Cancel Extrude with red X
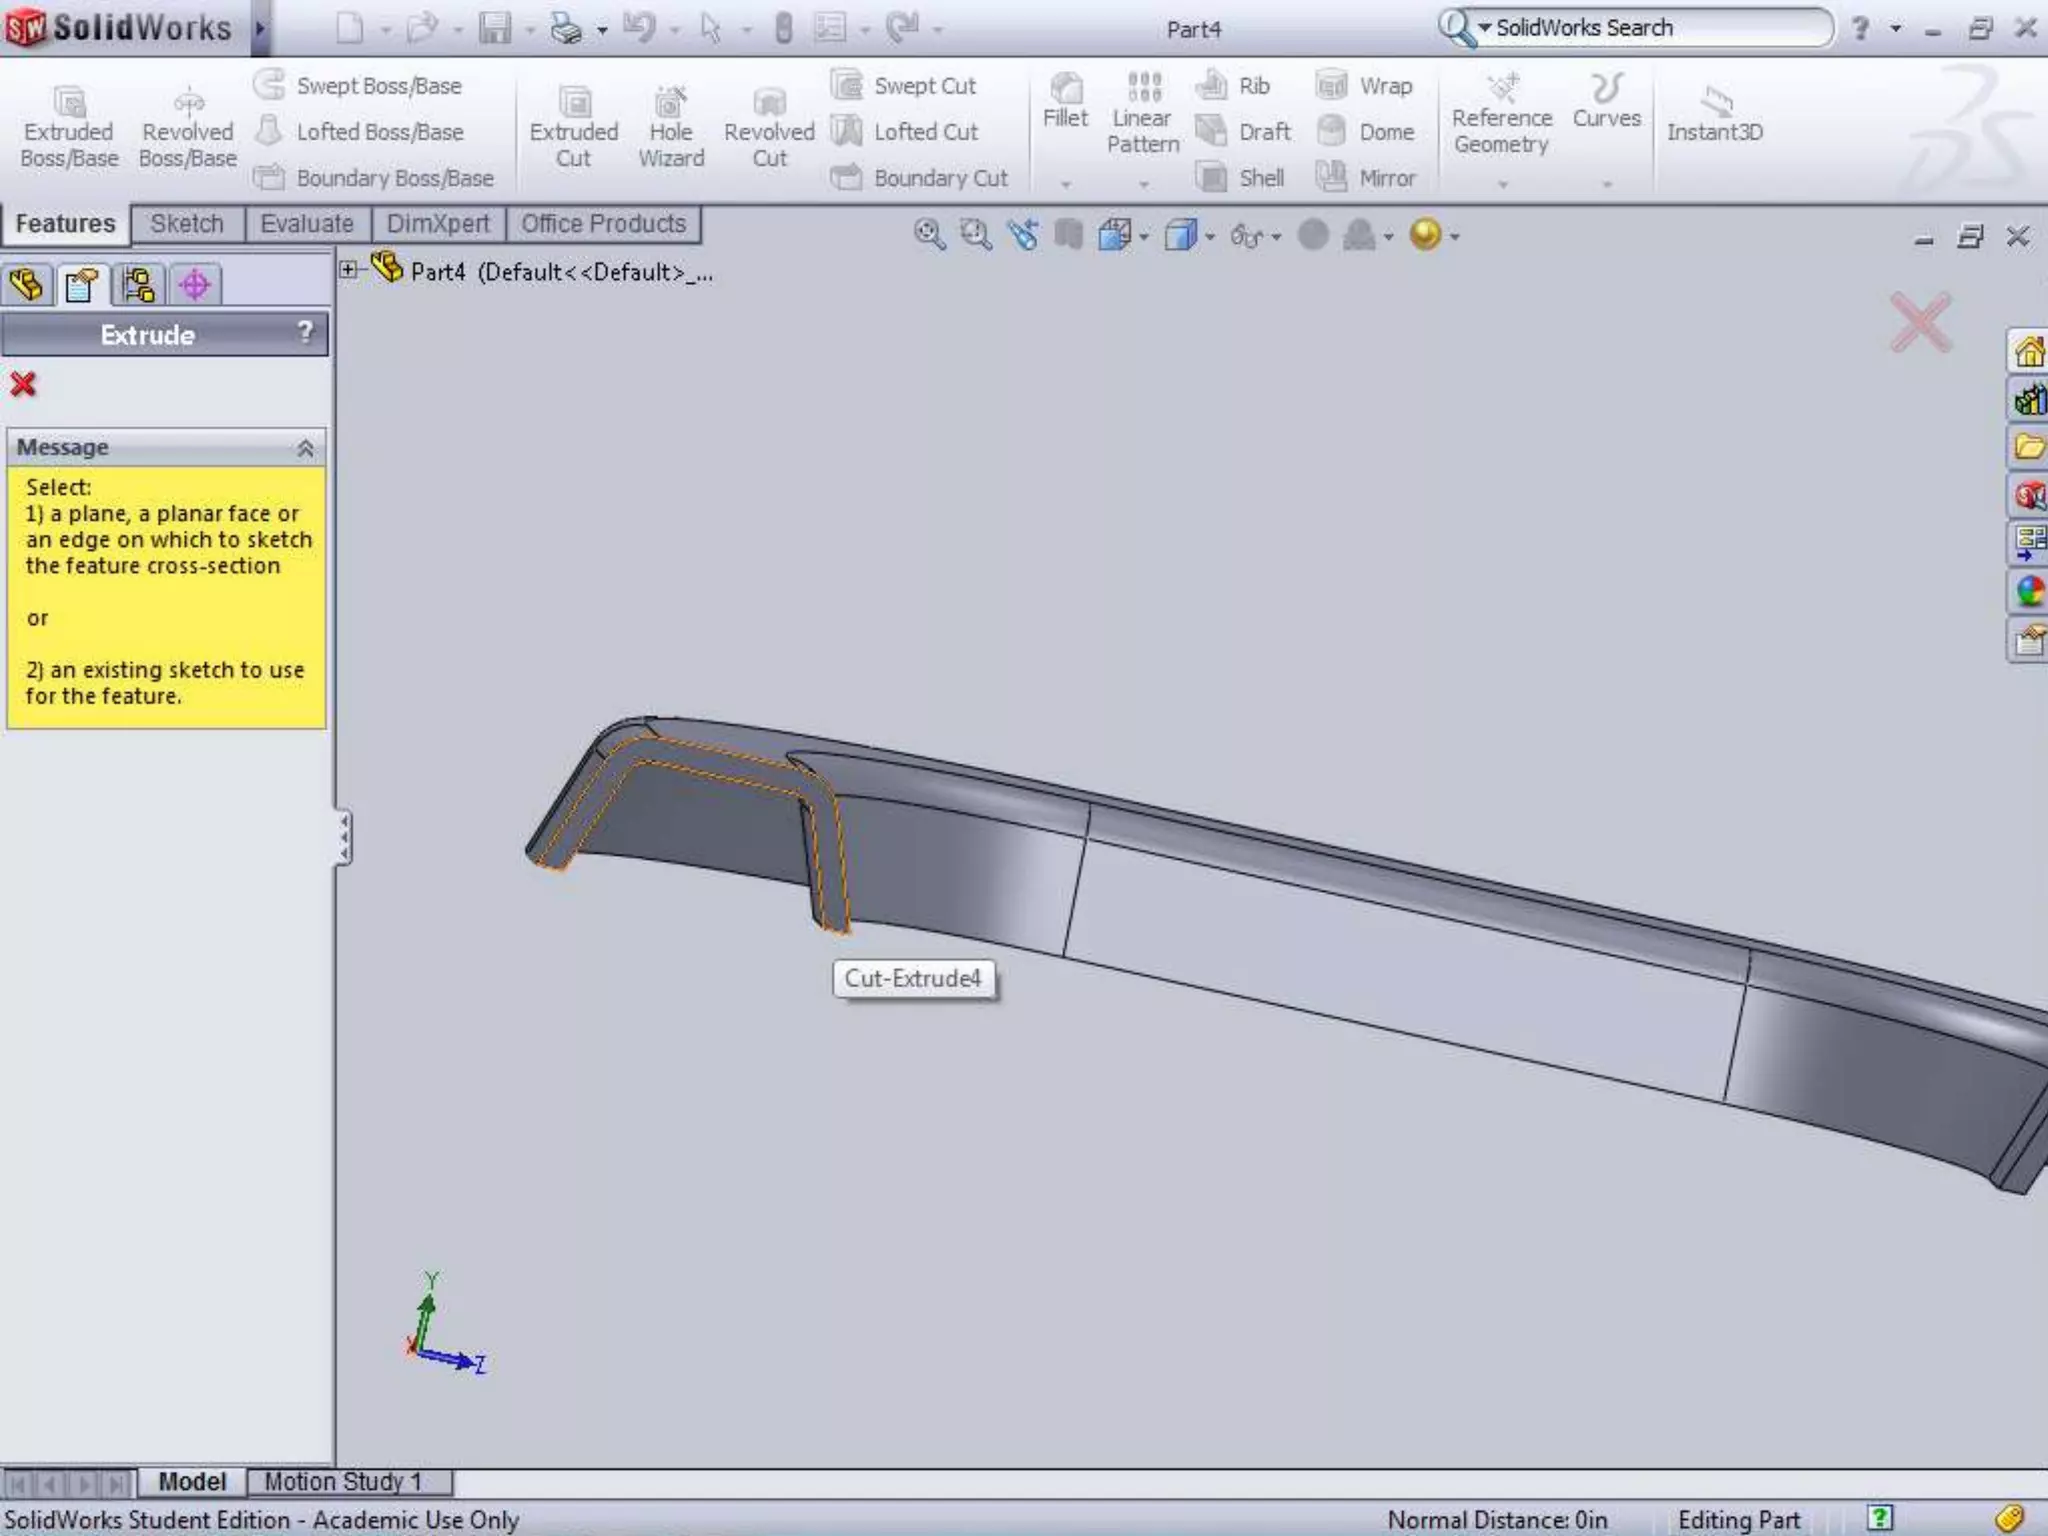The width and height of the screenshot is (2048, 1536). (x=23, y=385)
